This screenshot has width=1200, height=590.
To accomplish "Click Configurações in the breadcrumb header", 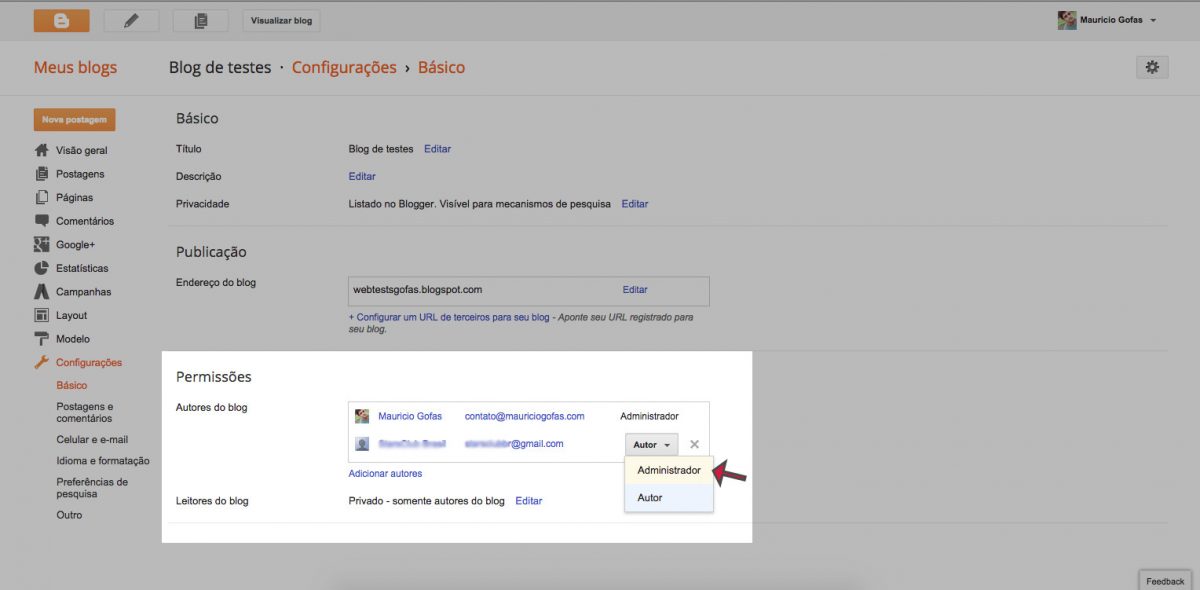I will coord(344,68).
